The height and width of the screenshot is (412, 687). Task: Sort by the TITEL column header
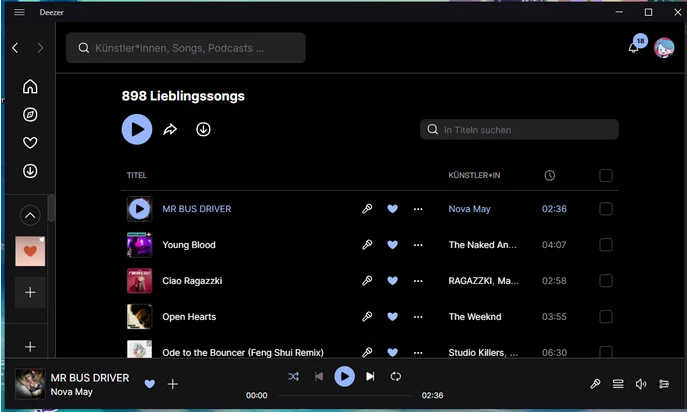137,175
